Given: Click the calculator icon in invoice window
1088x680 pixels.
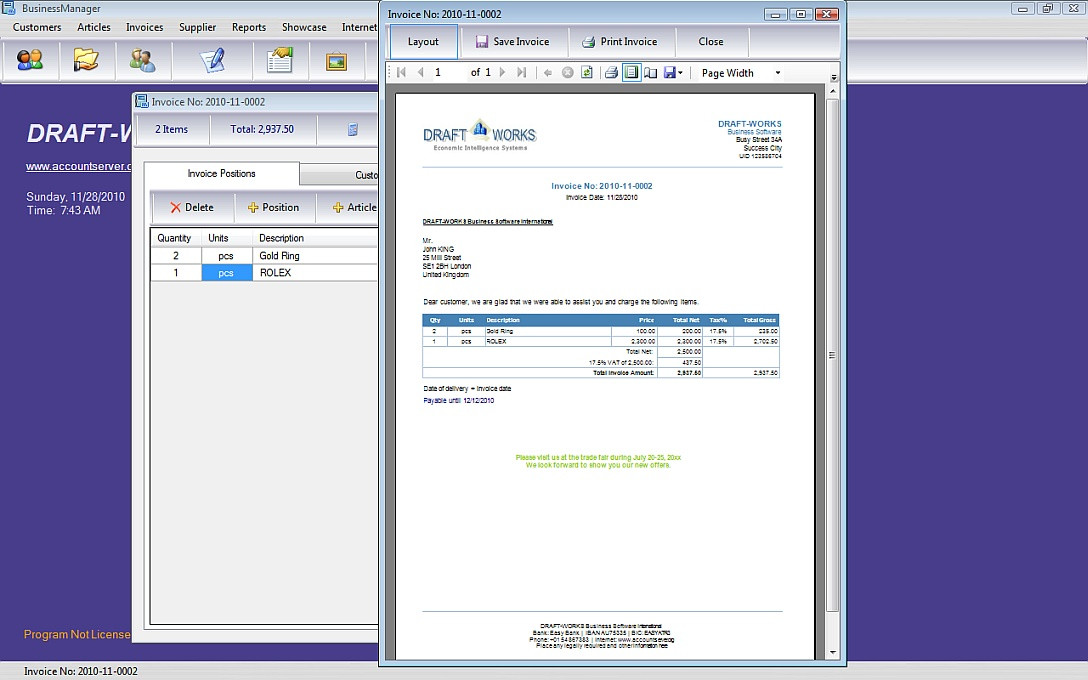Looking at the screenshot, I should pos(352,129).
